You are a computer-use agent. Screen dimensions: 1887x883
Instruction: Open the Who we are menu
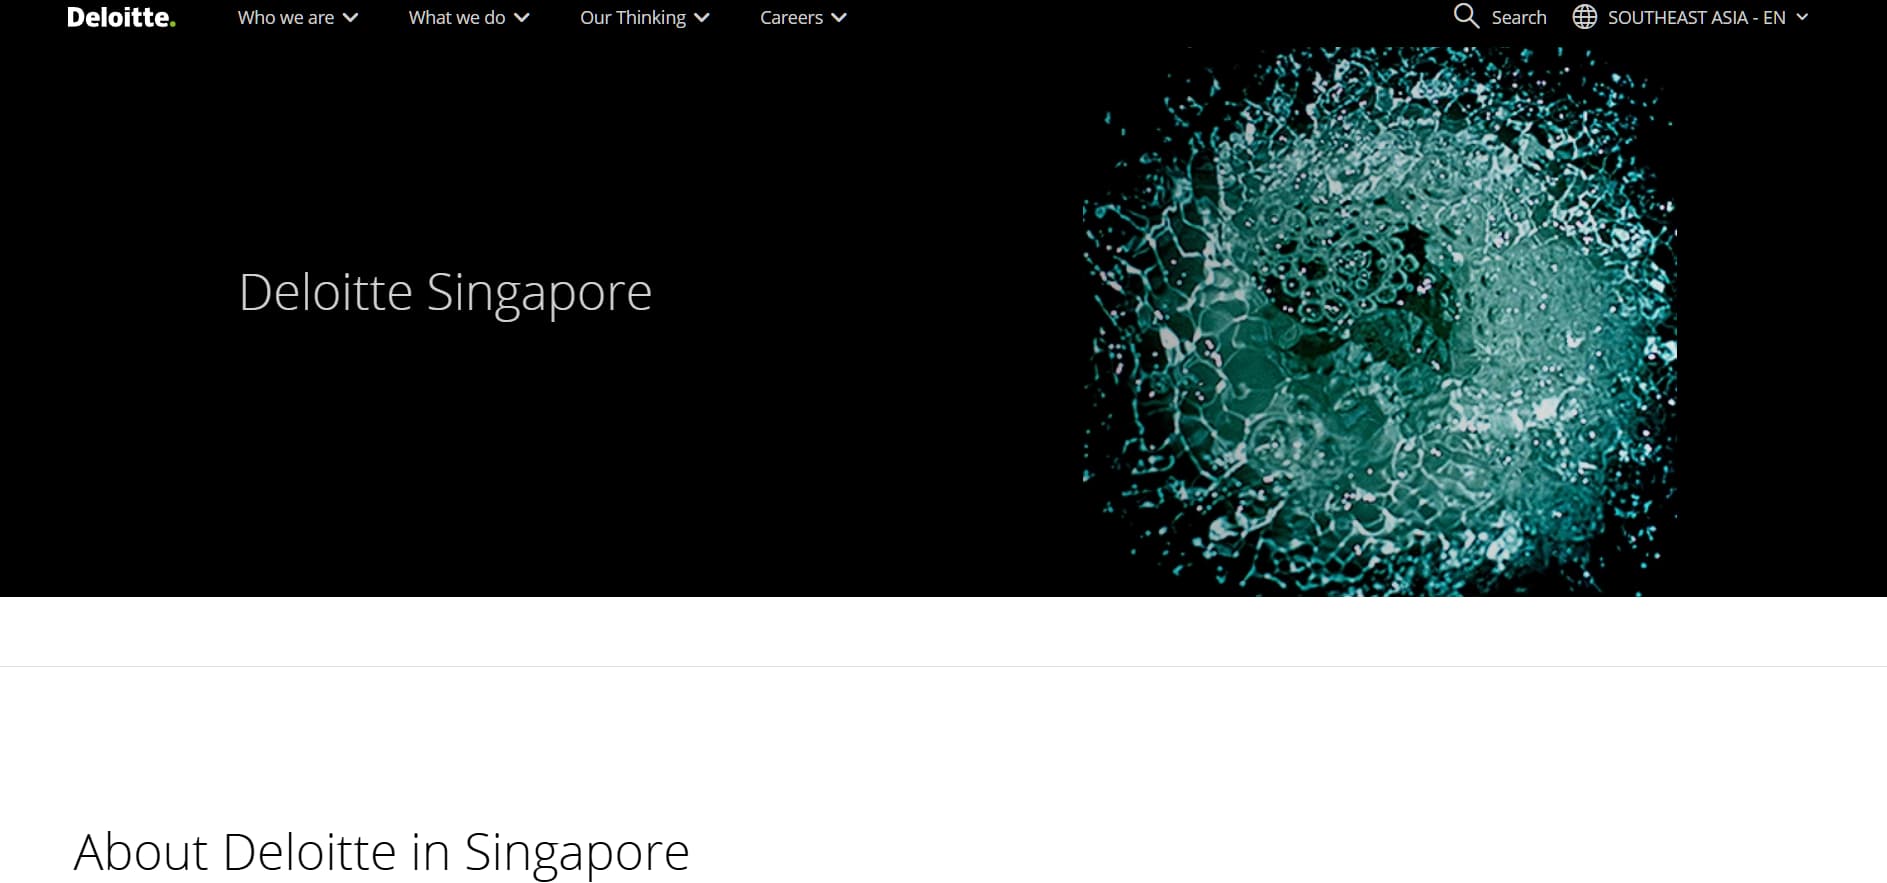coord(297,17)
